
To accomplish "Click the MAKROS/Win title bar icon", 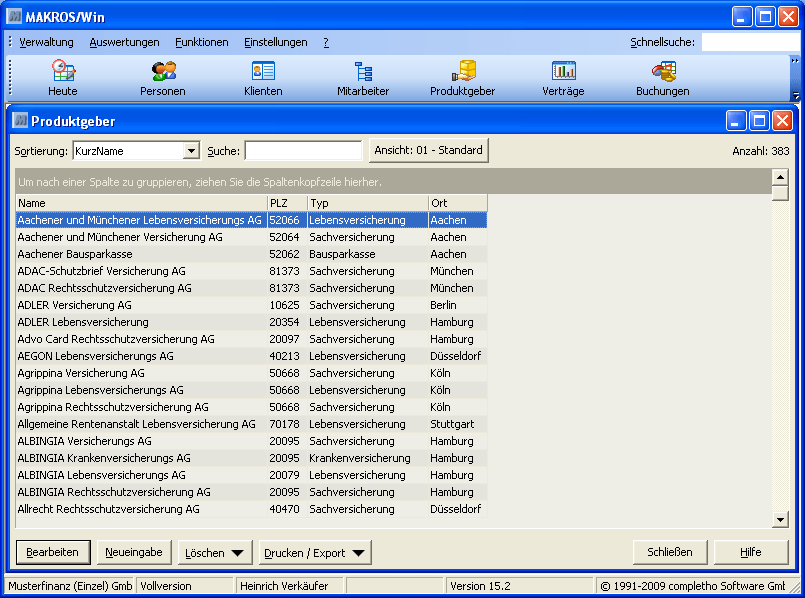I will pyautogui.click(x=14, y=16).
